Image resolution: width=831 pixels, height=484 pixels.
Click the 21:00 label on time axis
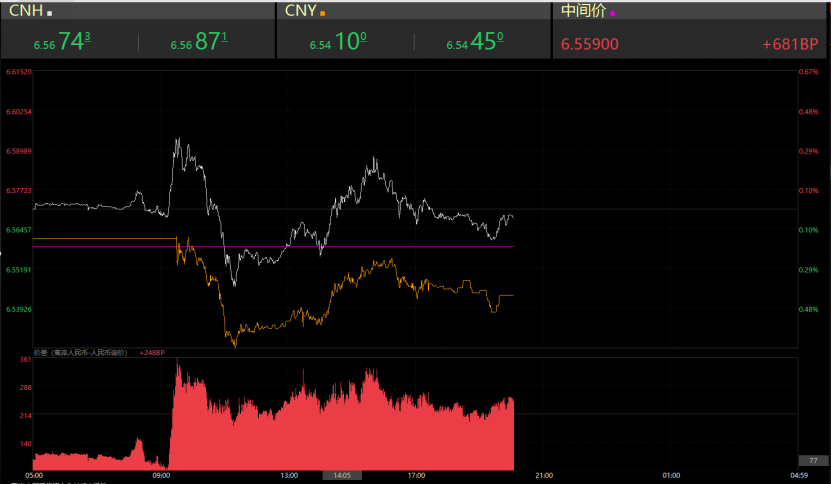pyautogui.click(x=544, y=476)
